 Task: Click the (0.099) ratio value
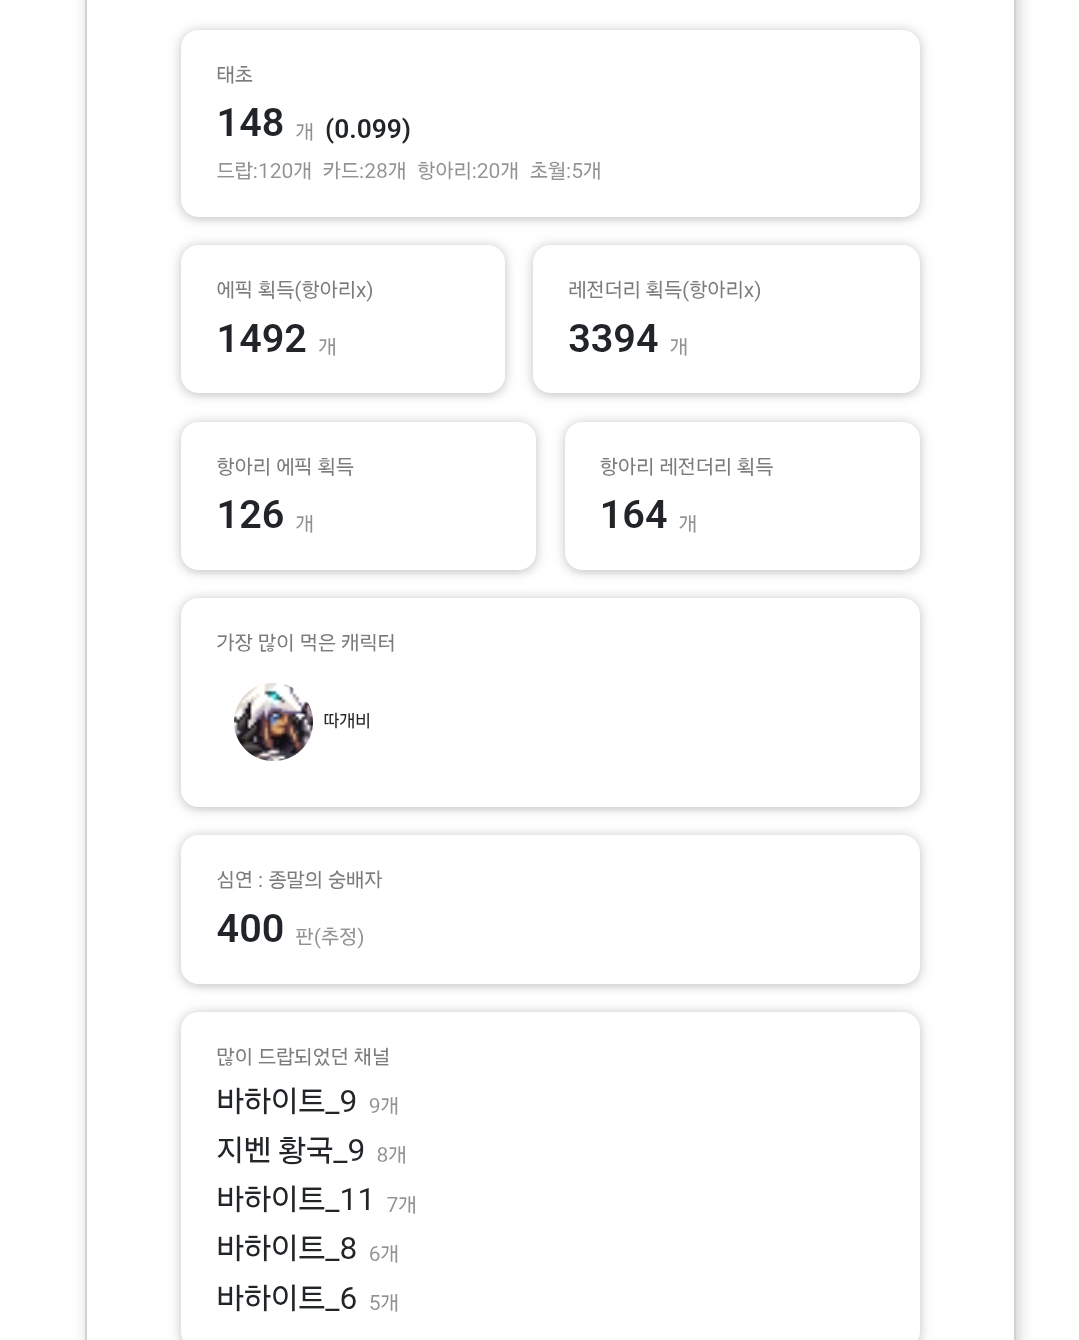368,129
